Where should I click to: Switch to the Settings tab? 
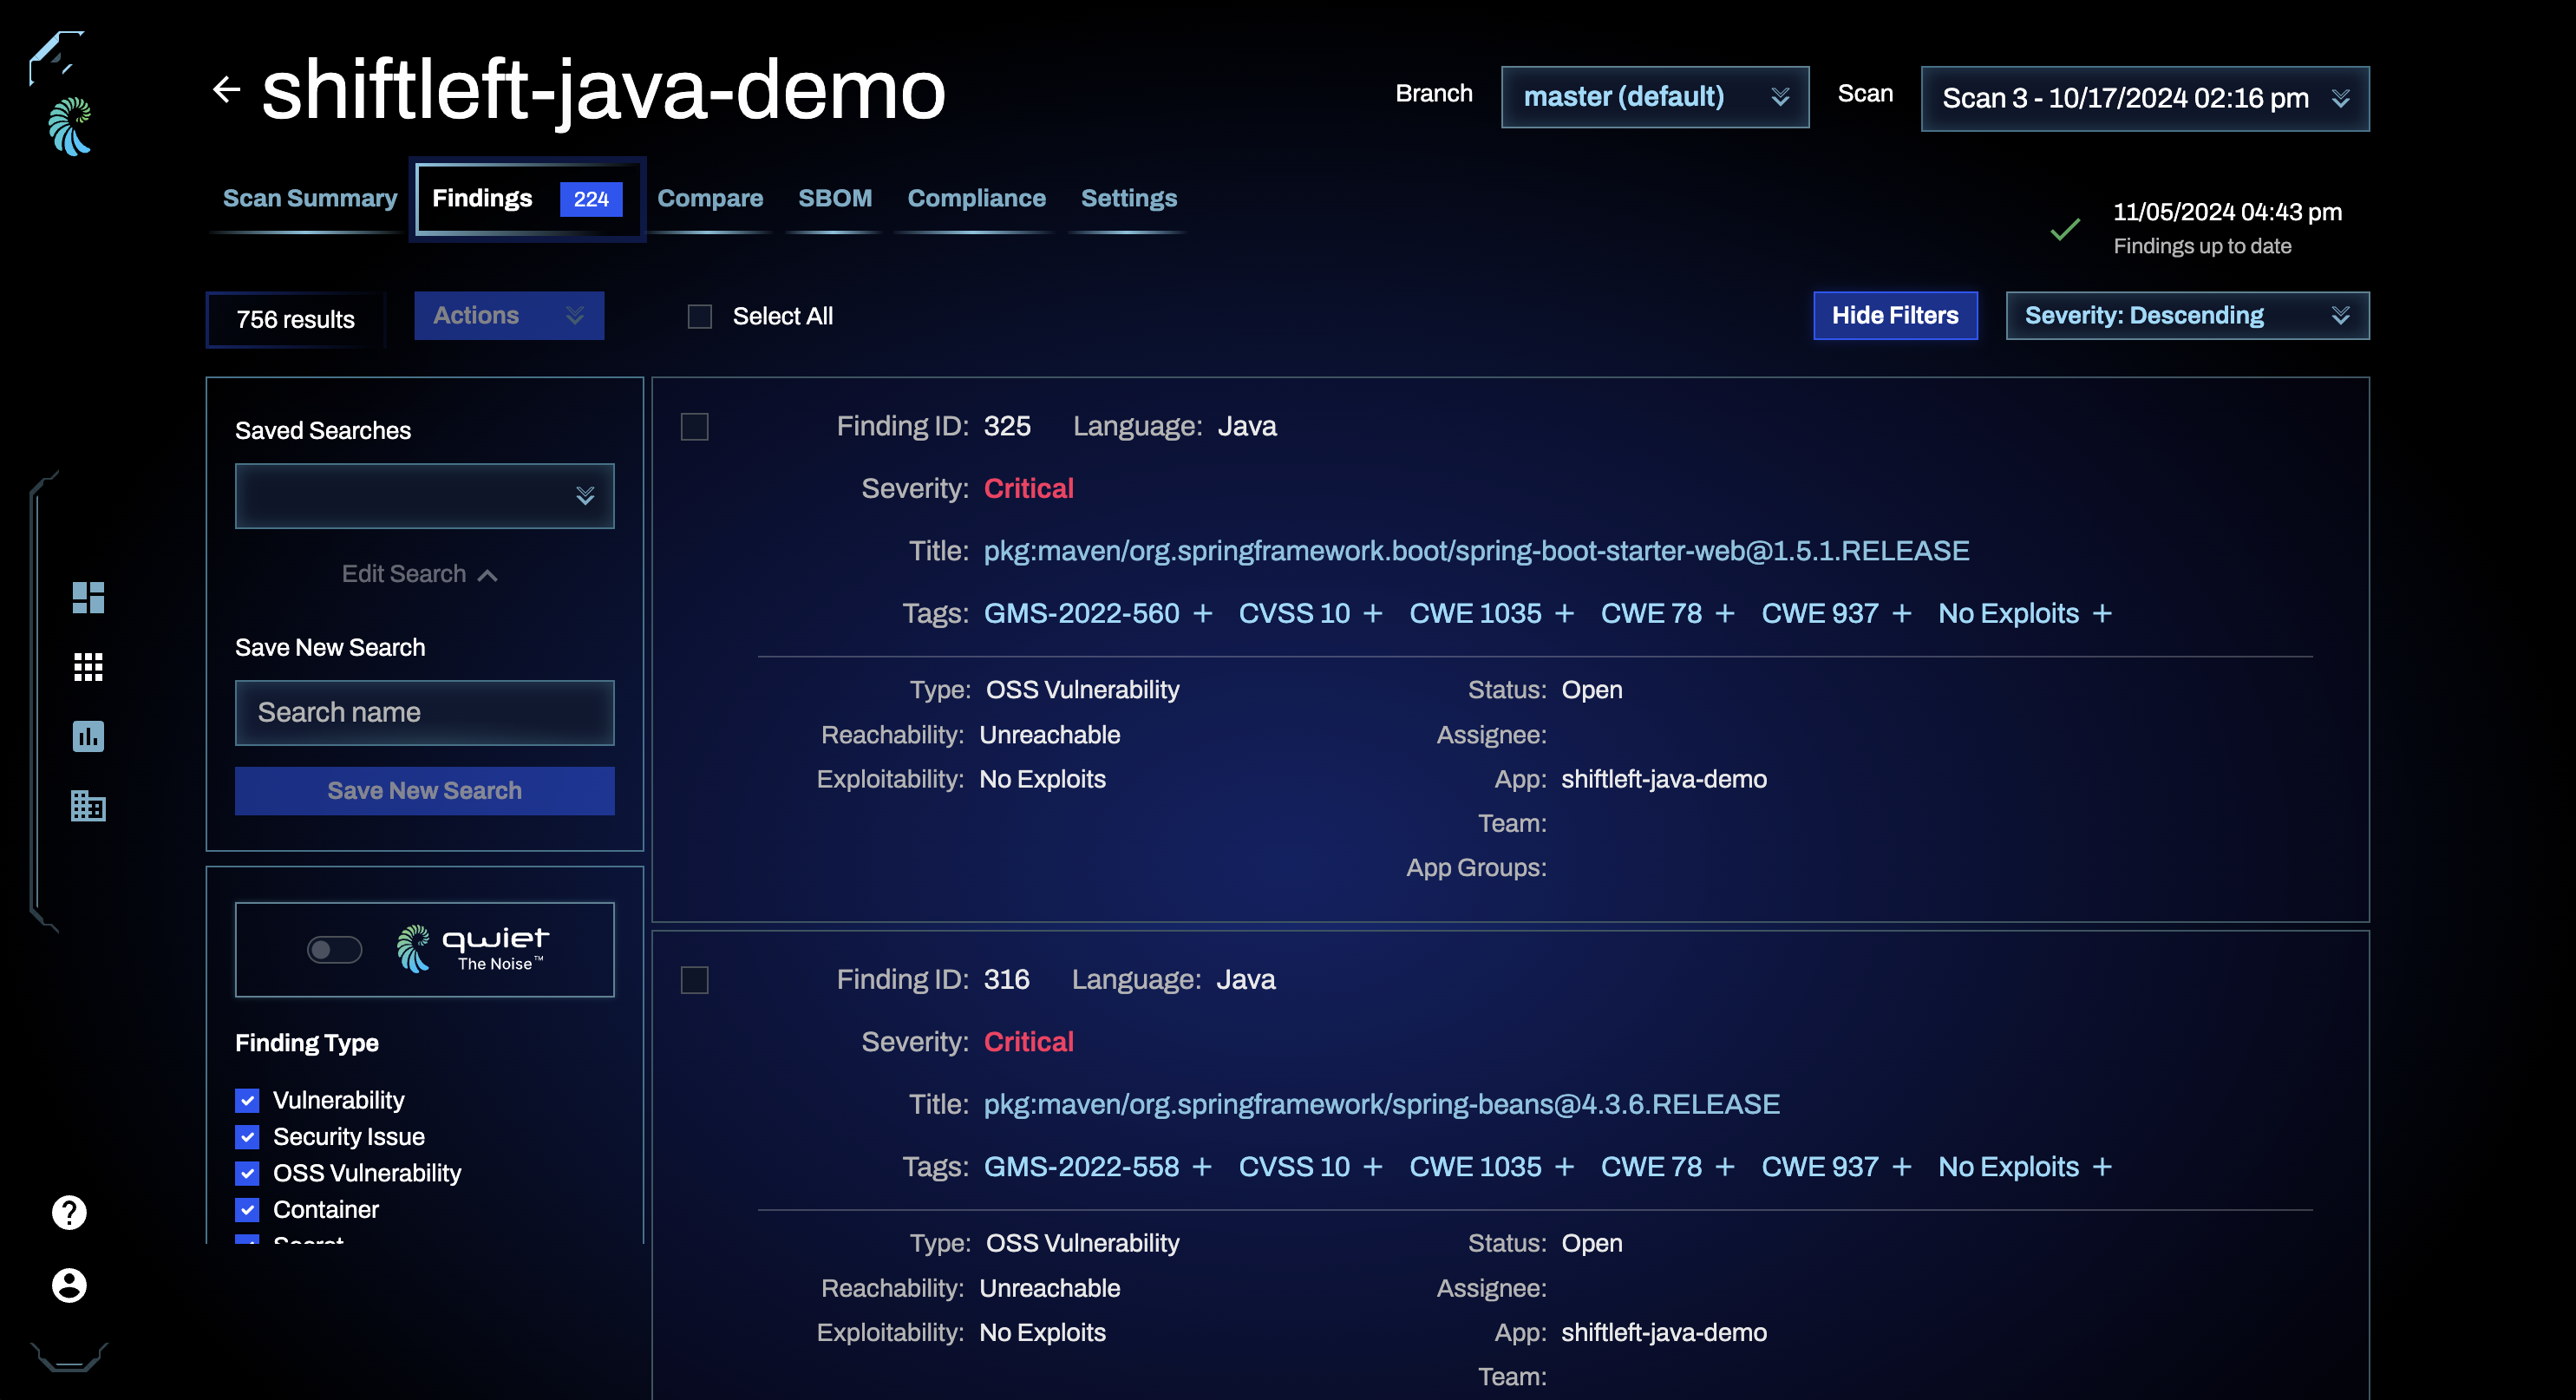pos(1128,198)
